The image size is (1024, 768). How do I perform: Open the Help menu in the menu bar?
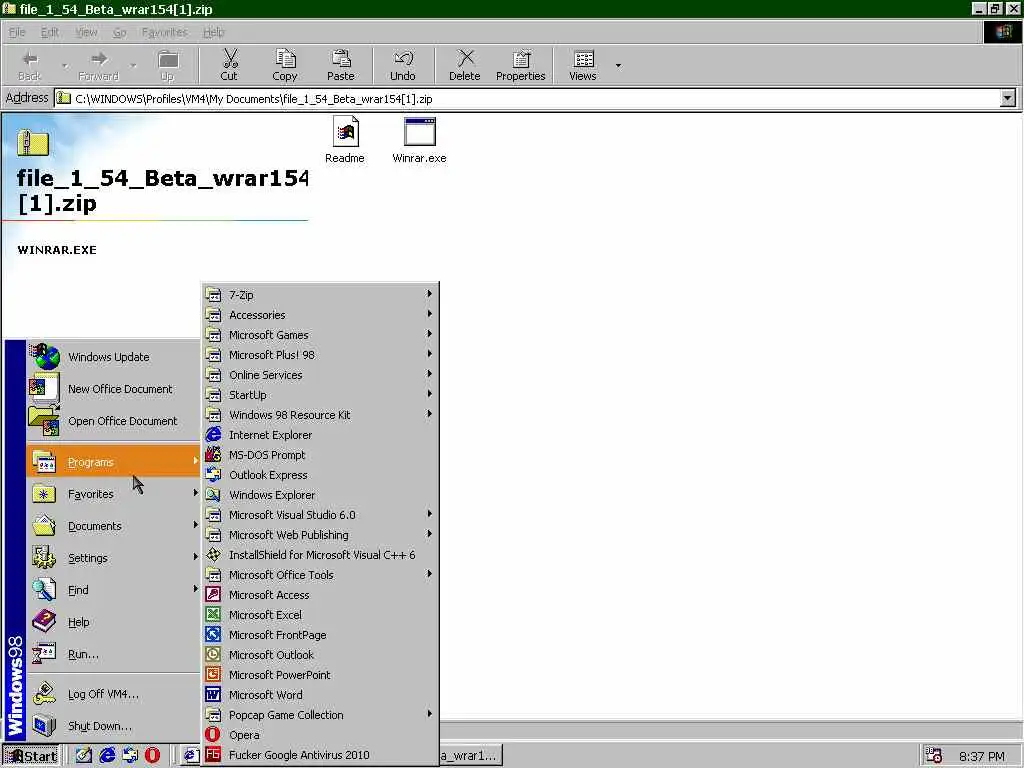coord(214,32)
